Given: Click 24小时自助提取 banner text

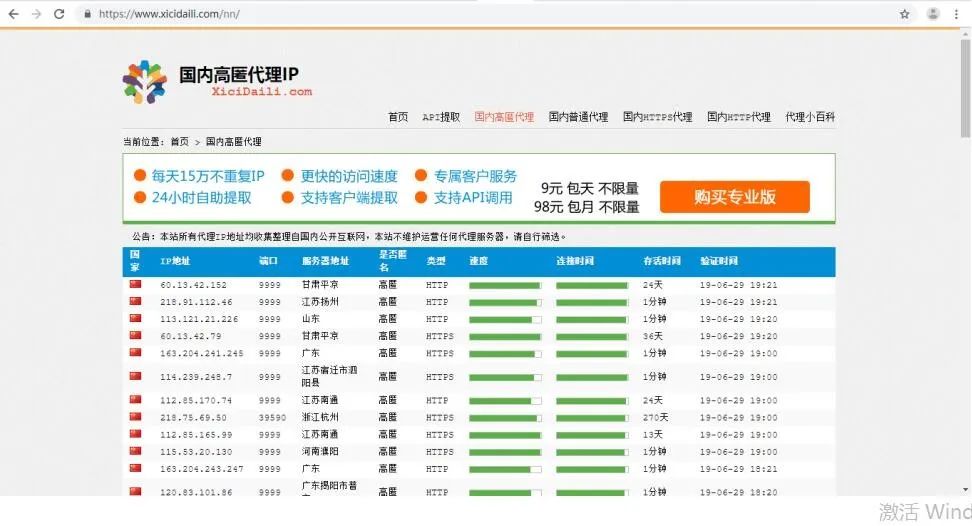Looking at the screenshot, I should 201,198.
